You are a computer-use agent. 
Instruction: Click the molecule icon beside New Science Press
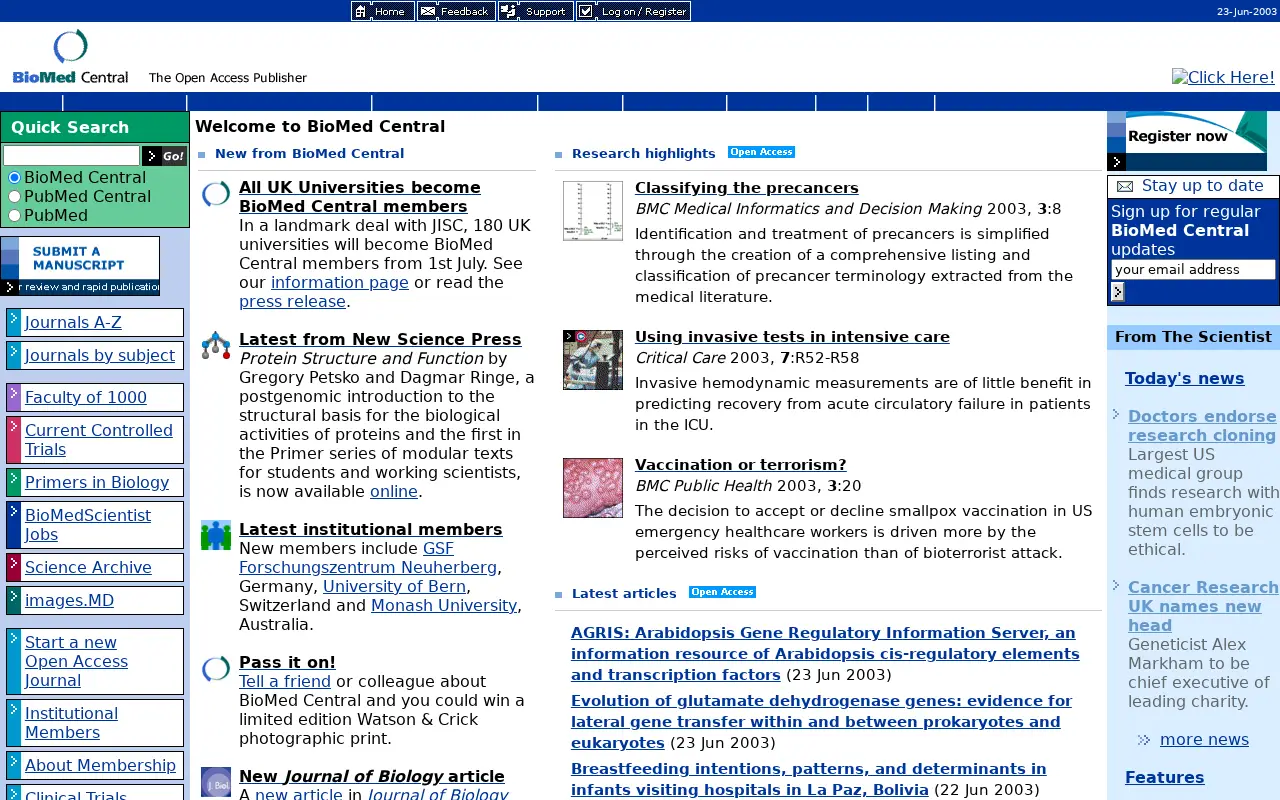coord(216,346)
